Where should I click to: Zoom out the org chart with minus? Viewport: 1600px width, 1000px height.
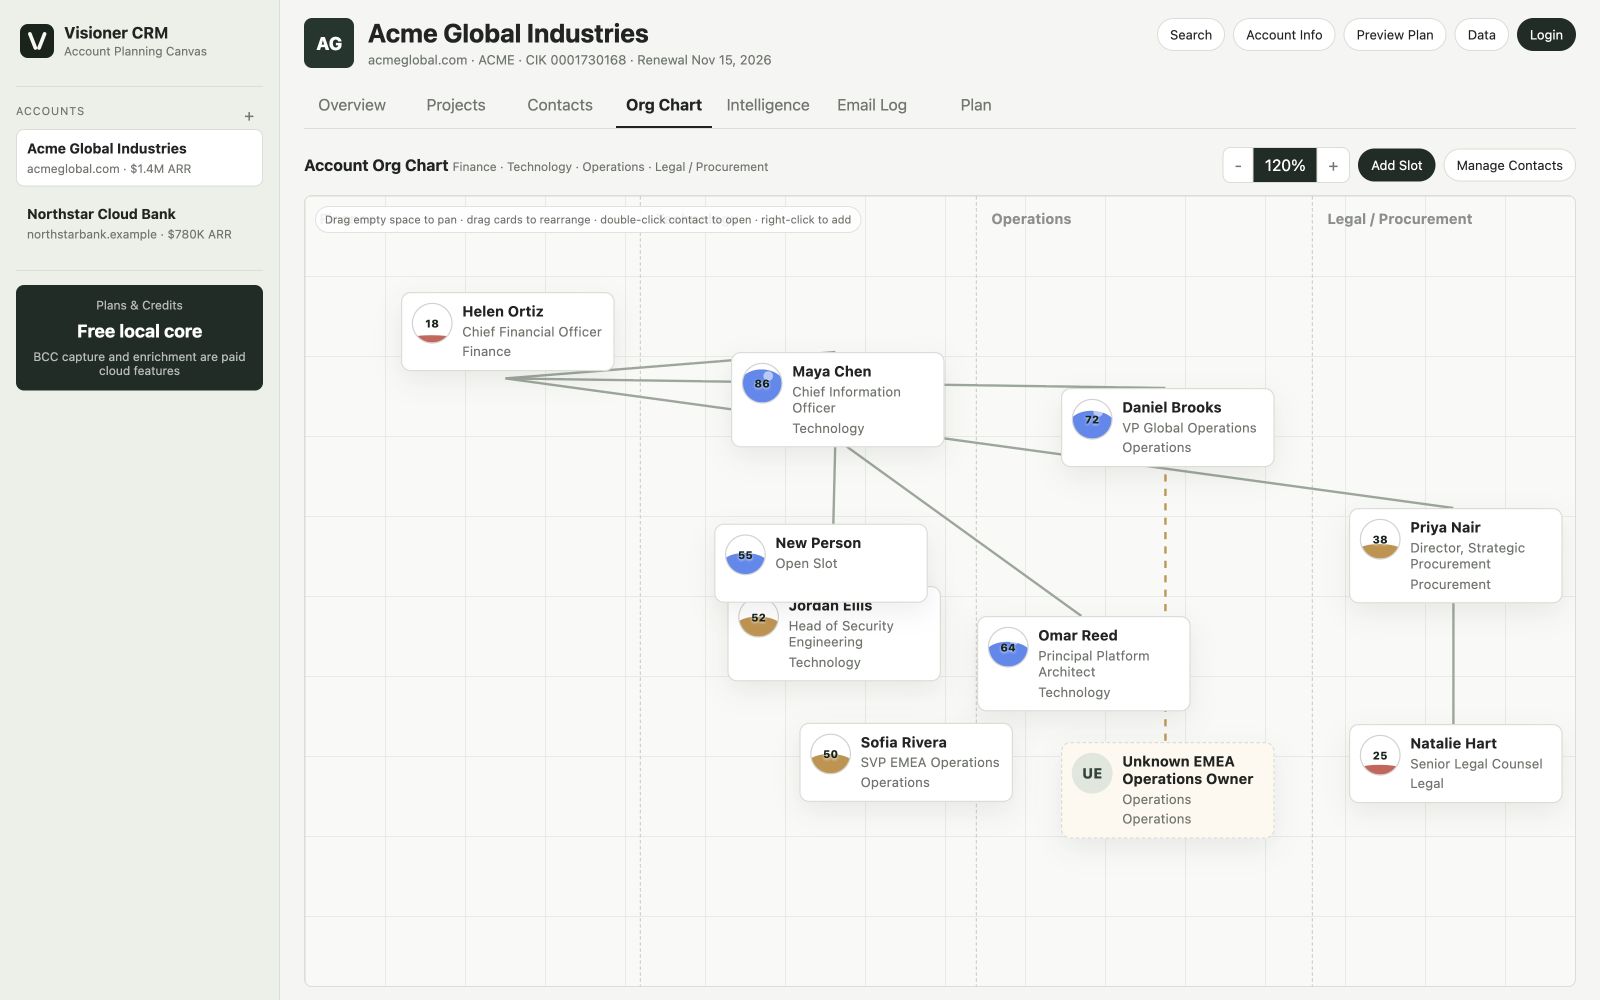(1238, 165)
